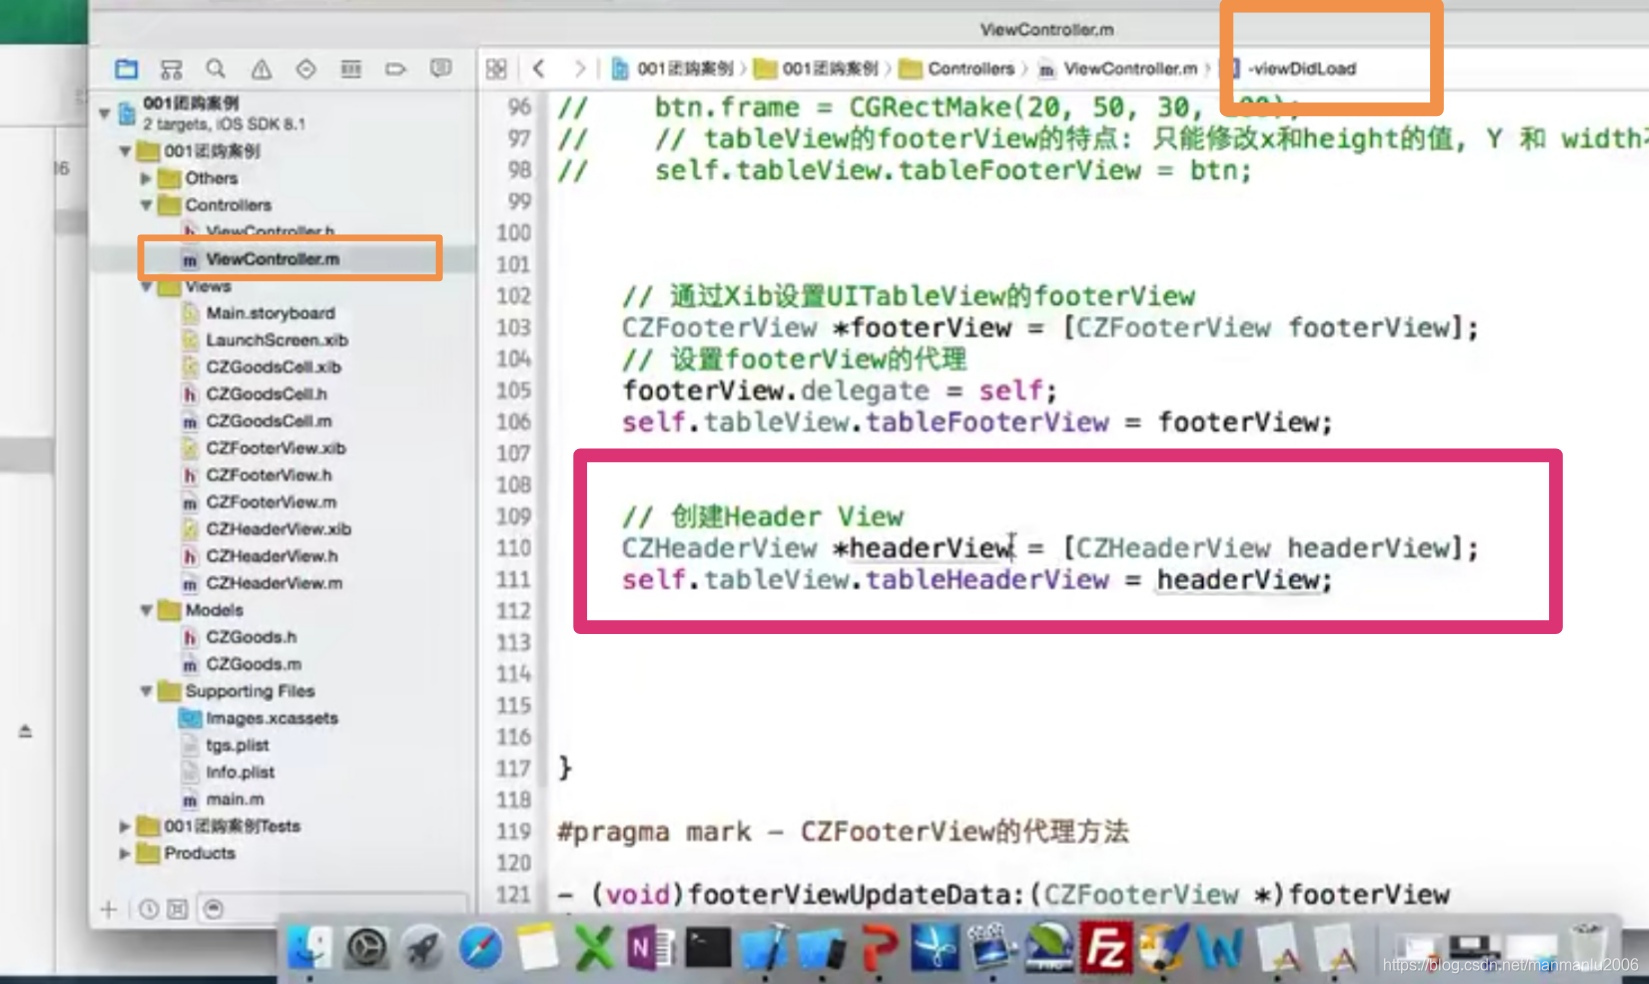This screenshot has height=984, width=1649.
Task: Collapse the 001团购案例 yellow group folder
Action: [125, 151]
